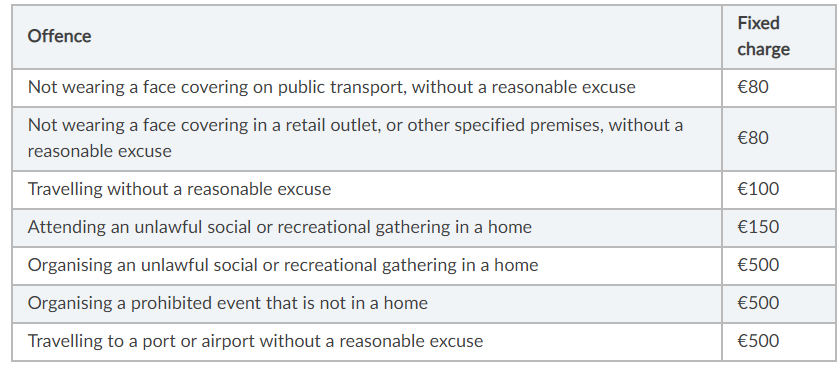Click the €150 fixed charge cell
This screenshot has width=838, height=366.
coord(758,227)
